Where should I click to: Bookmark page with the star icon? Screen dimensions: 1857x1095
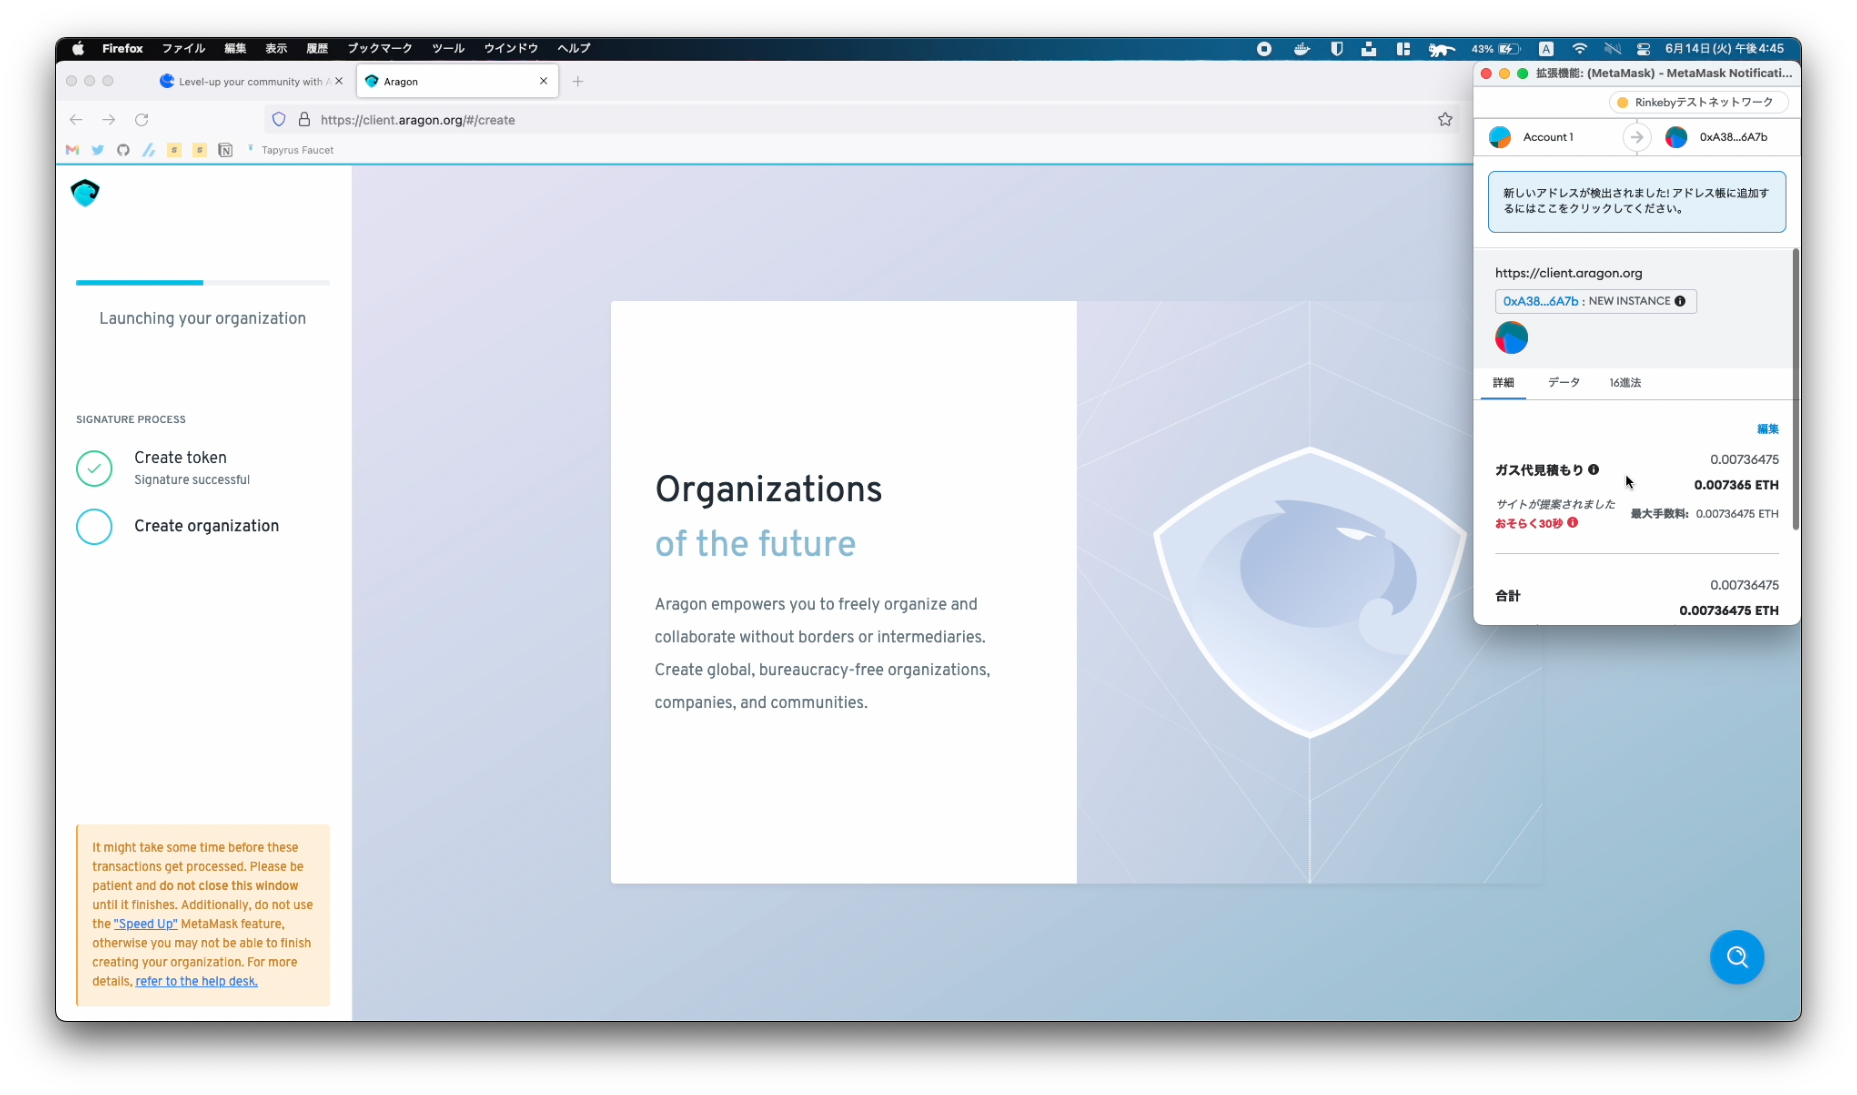[x=1445, y=120]
